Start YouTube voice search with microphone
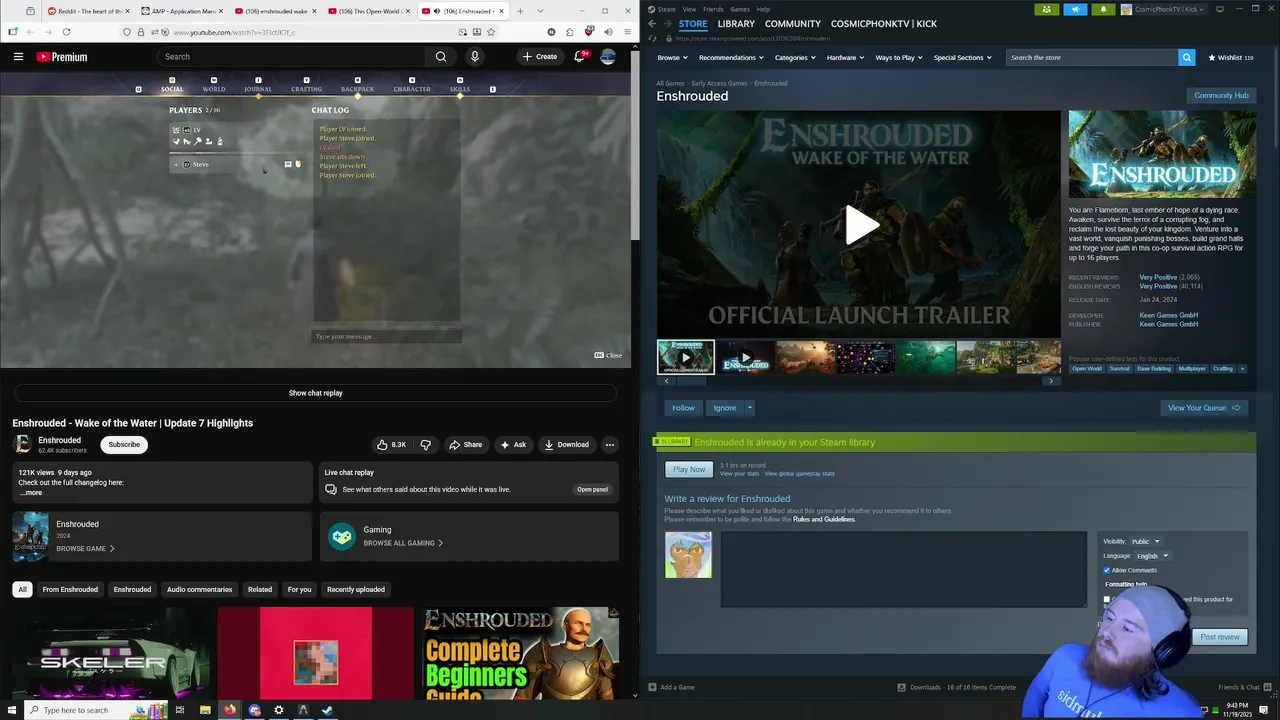Image resolution: width=1280 pixels, height=720 pixels. [475, 57]
